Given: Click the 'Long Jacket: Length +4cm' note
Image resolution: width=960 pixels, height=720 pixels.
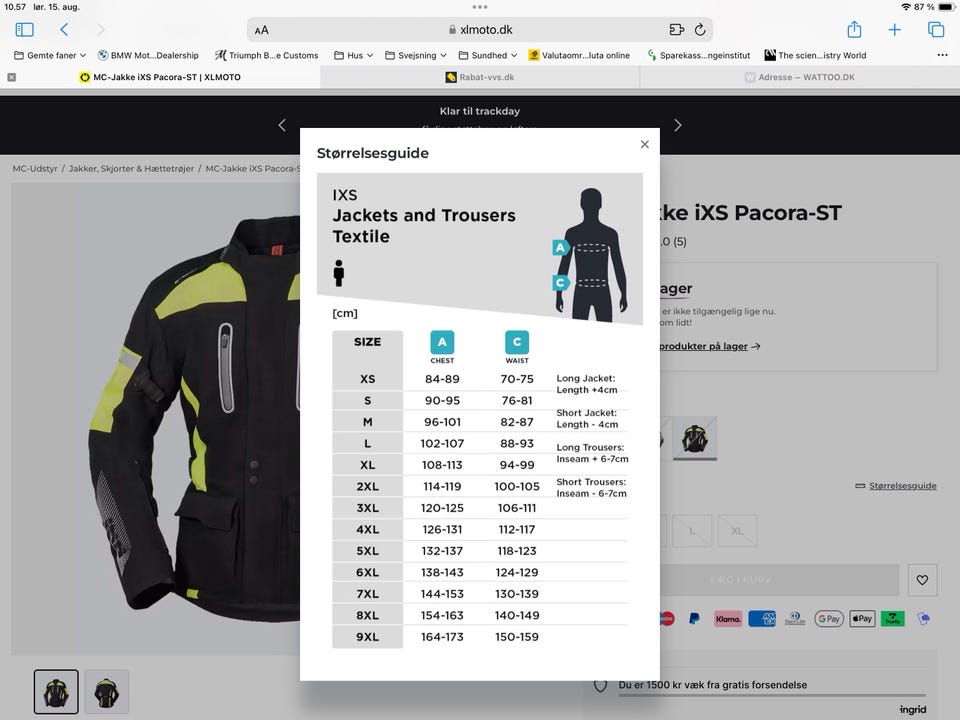Looking at the screenshot, I should 587,384.
